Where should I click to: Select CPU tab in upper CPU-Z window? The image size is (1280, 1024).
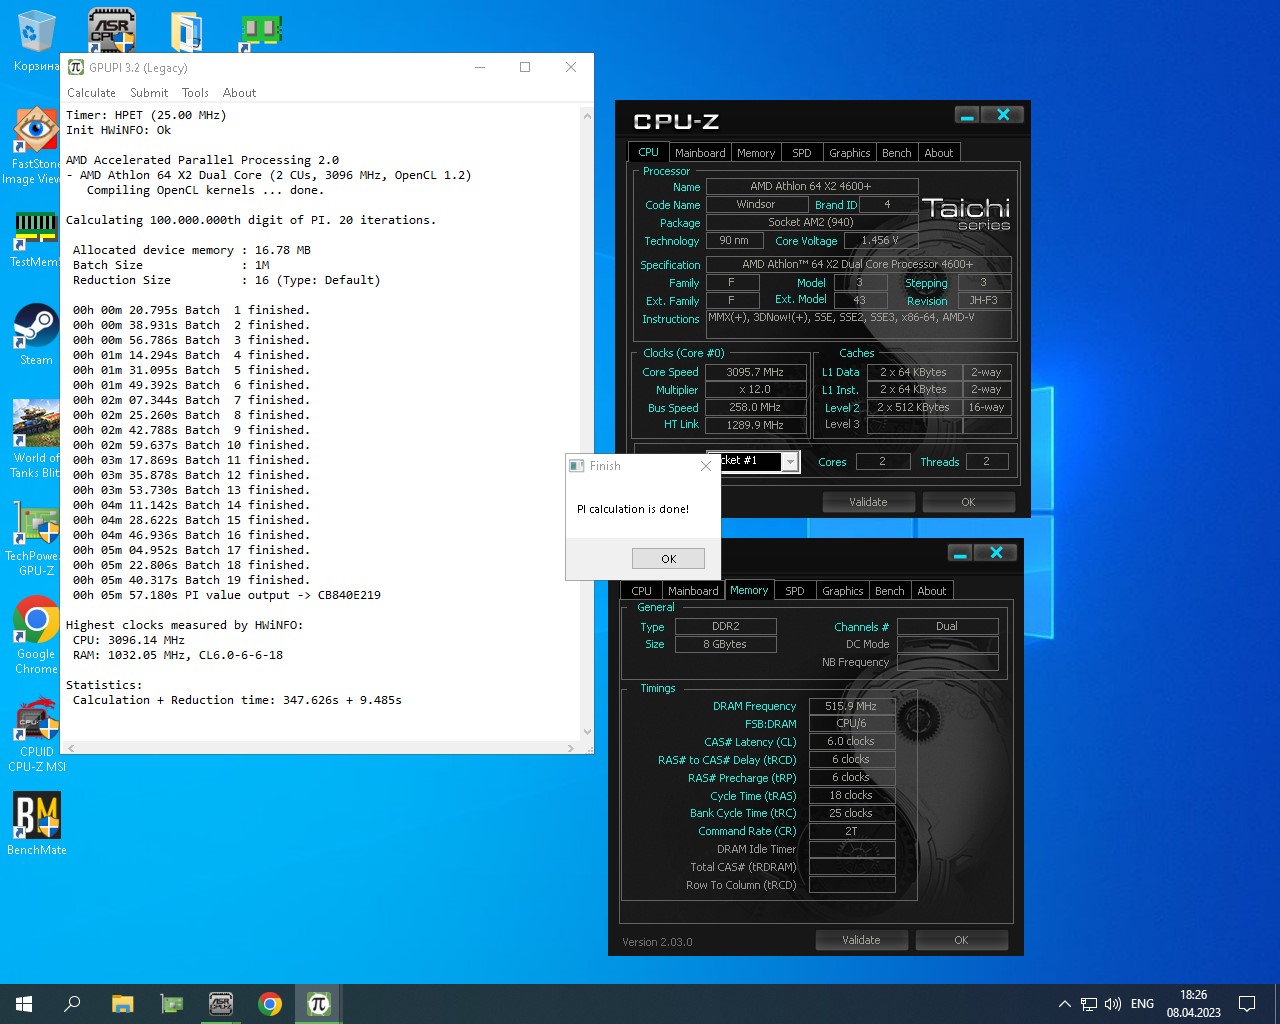tap(648, 152)
